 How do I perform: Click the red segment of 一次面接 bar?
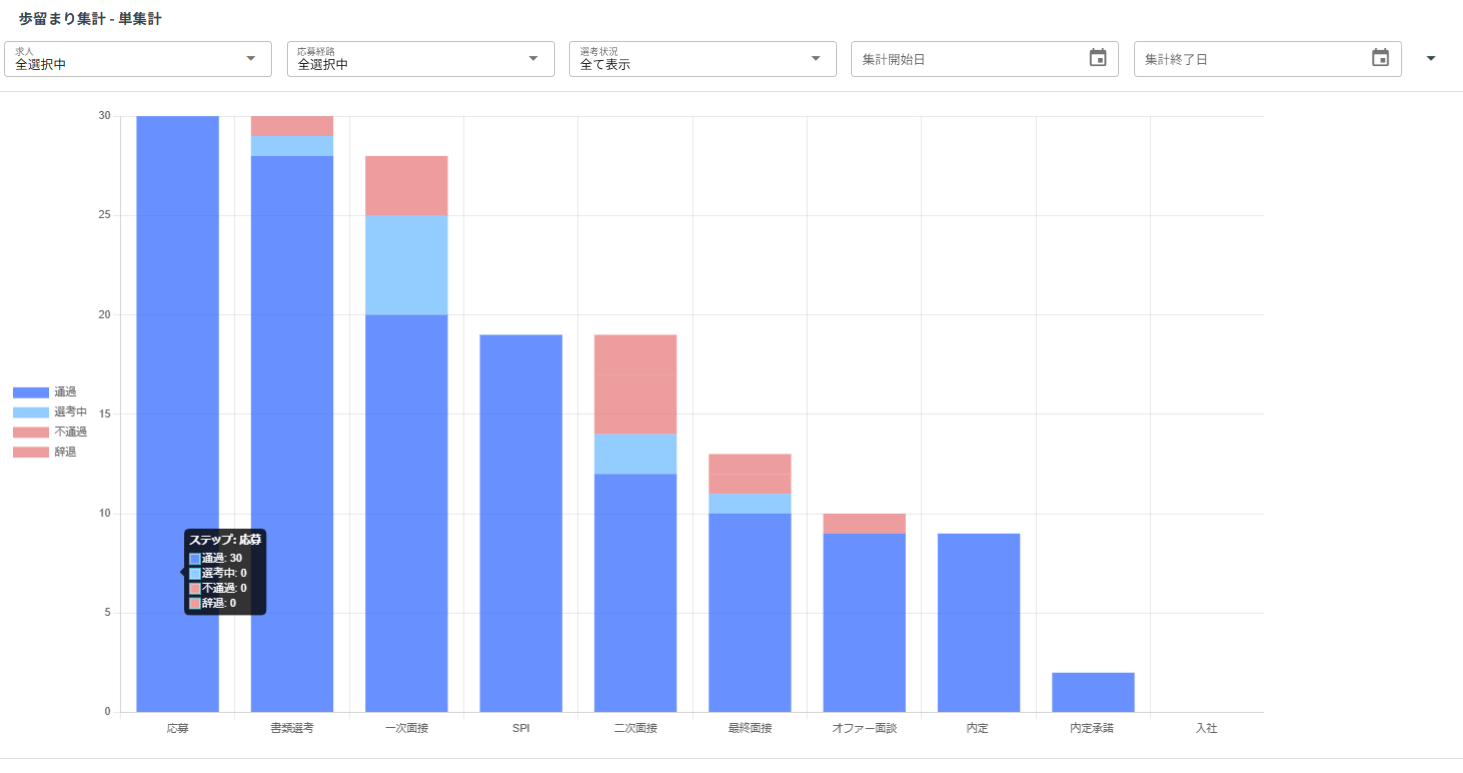[x=406, y=186]
